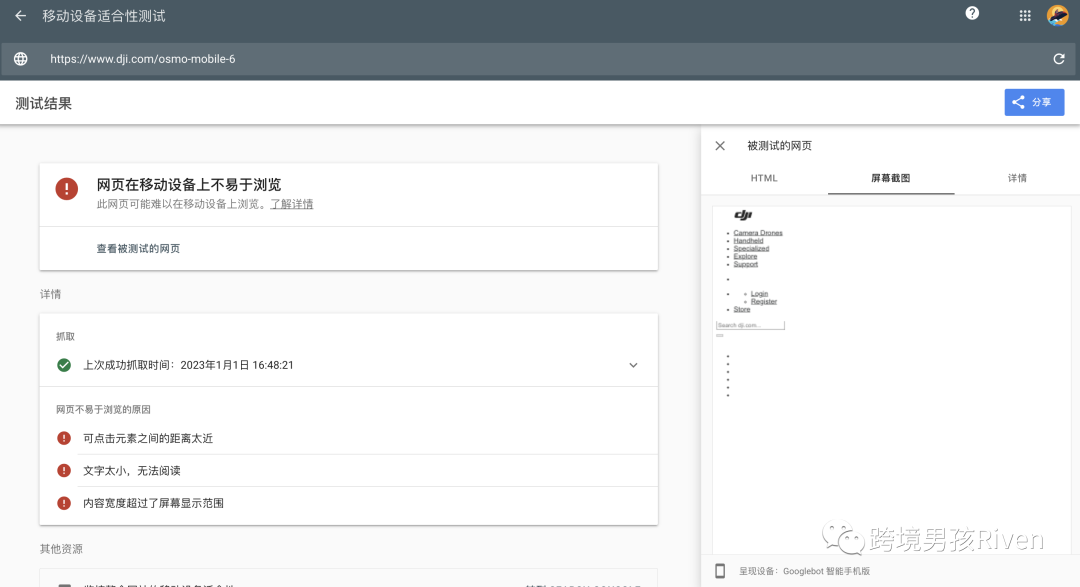This screenshot has height=587, width=1080.
Task: Close the 被测试的网页 side panel
Action: point(720,146)
